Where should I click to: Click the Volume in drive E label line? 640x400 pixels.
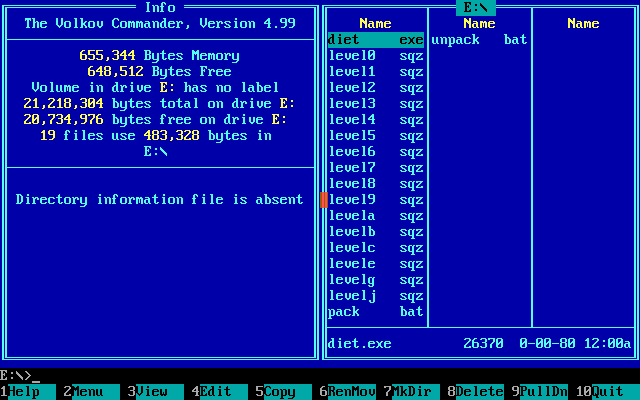(156, 87)
